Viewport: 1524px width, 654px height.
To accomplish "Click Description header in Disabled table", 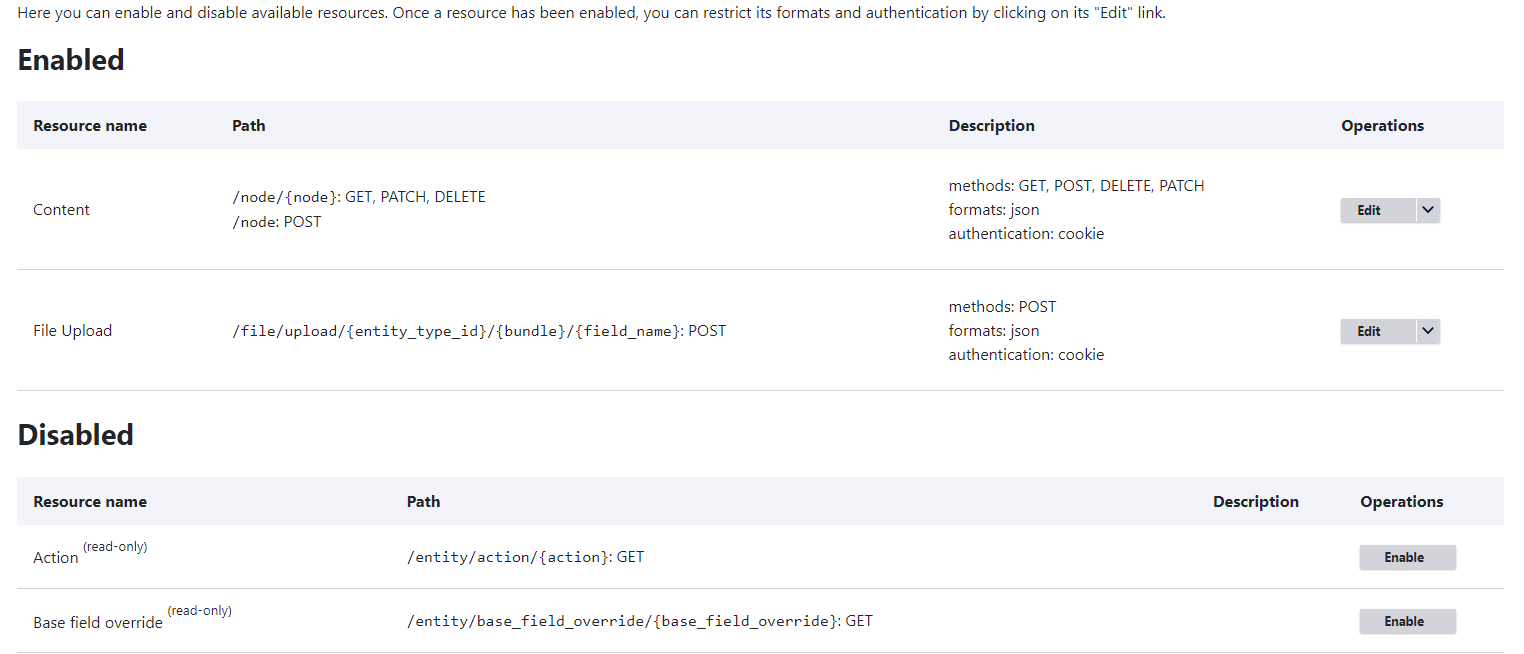I will pyautogui.click(x=1256, y=502).
